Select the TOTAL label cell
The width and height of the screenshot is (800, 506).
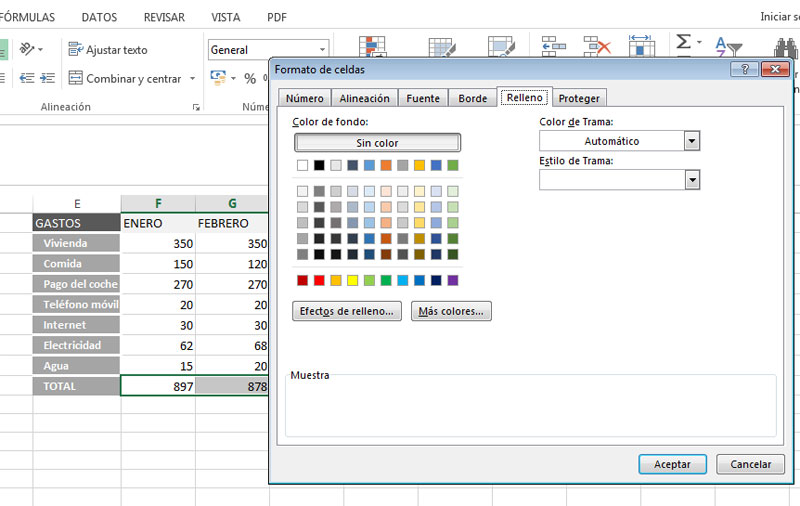tap(77, 386)
